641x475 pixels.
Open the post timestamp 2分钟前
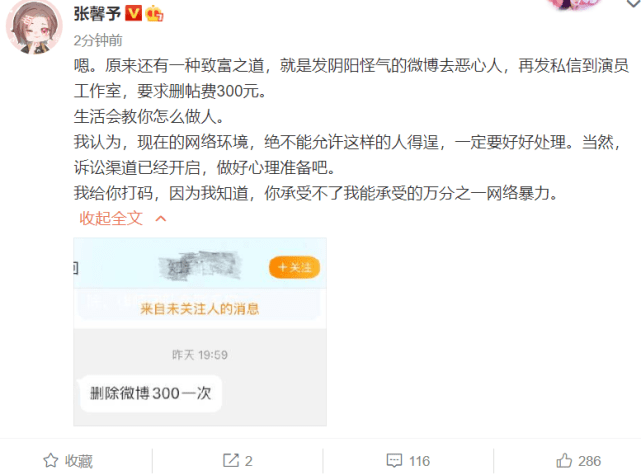point(98,40)
